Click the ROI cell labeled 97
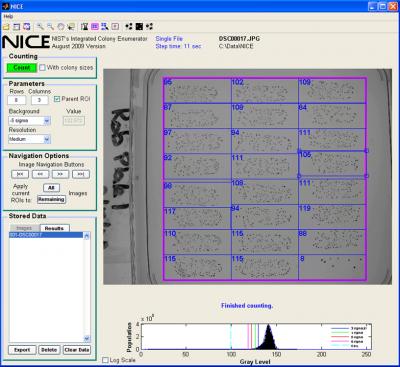The height and width of the screenshot is (367, 400). 197,141
